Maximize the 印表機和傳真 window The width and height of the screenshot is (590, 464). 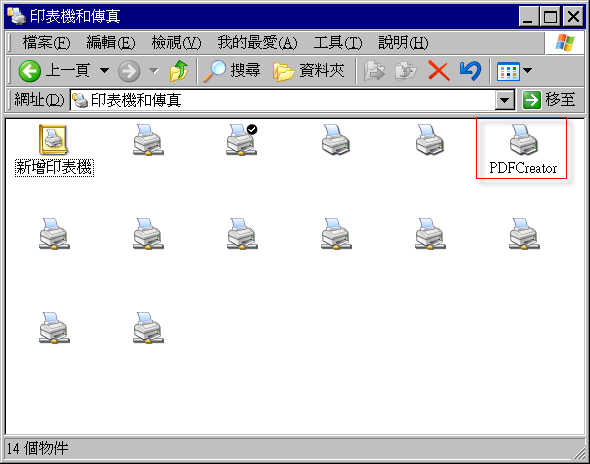click(x=550, y=17)
